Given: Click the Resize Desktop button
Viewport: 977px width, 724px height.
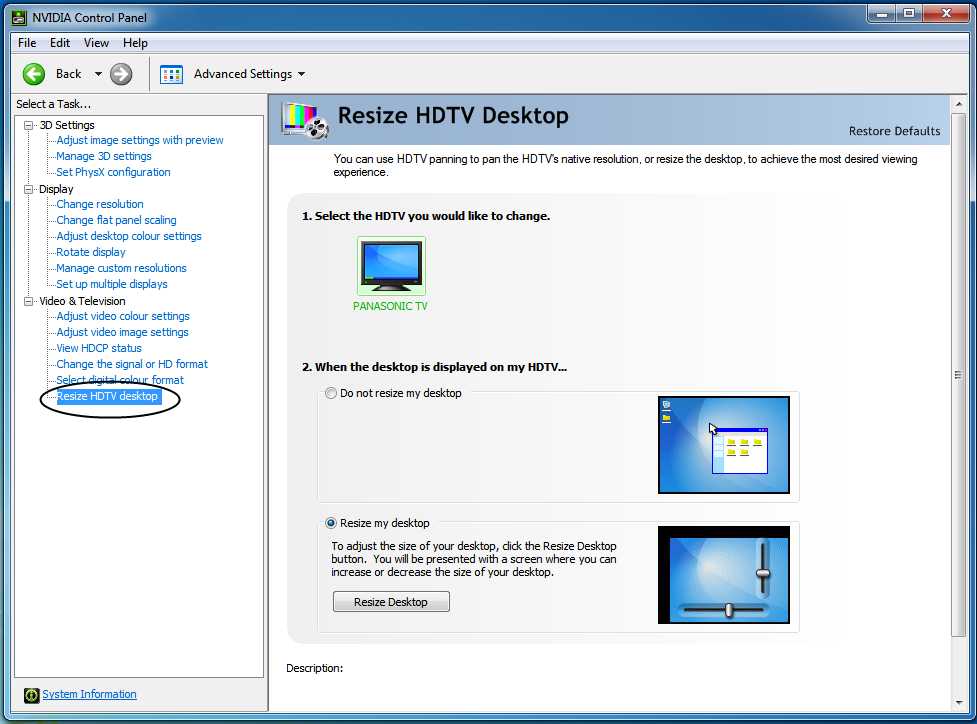Looking at the screenshot, I should coord(391,602).
